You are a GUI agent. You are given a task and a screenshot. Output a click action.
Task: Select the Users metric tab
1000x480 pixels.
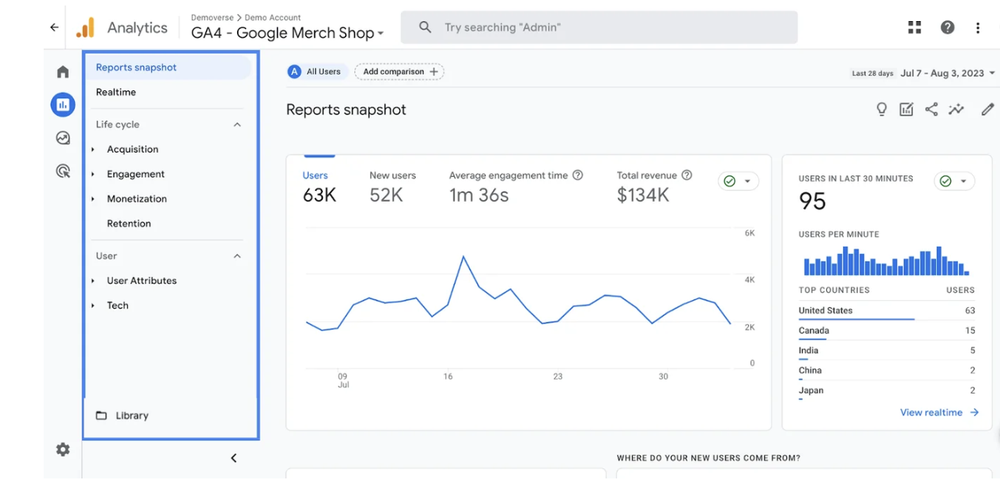point(319,187)
